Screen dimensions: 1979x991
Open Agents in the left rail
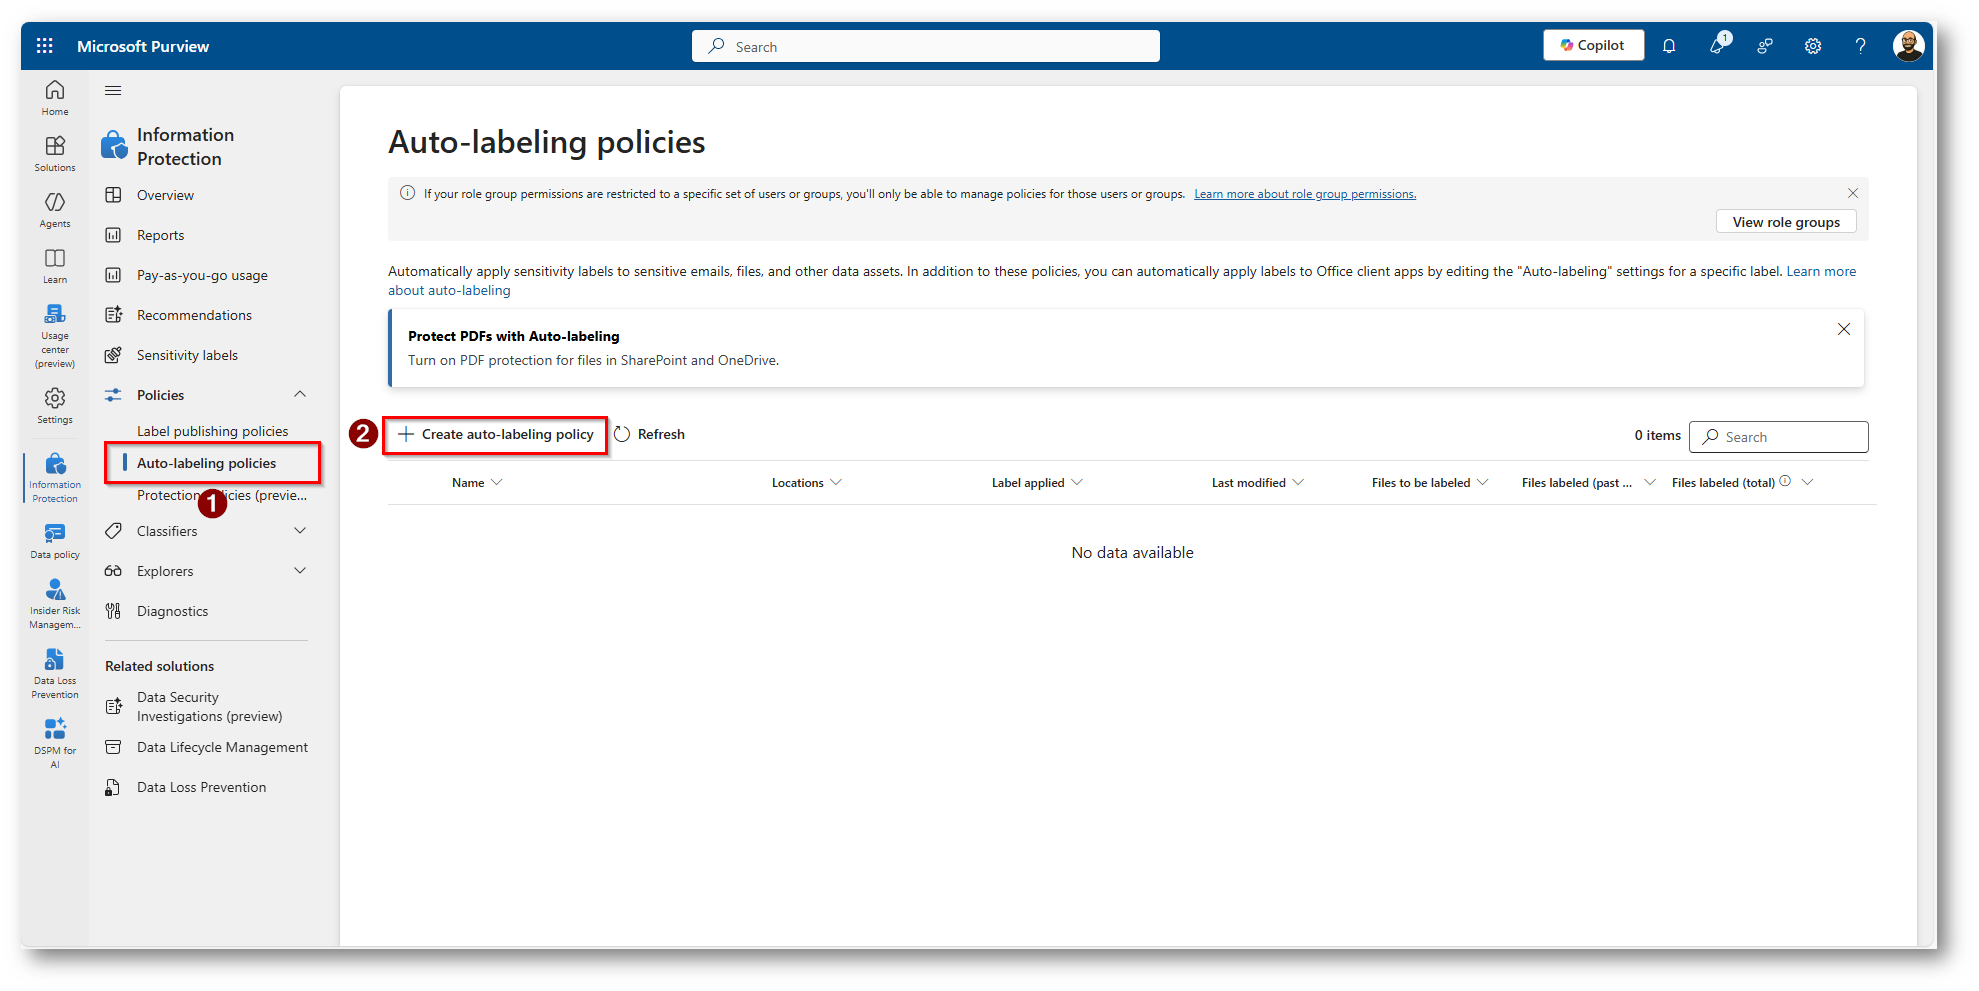click(55, 210)
